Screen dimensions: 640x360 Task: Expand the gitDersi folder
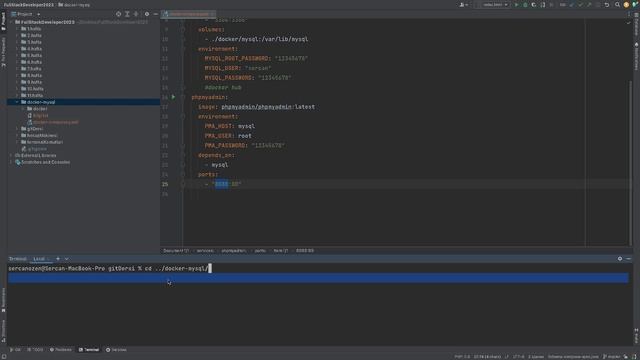click(x=17, y=129)
